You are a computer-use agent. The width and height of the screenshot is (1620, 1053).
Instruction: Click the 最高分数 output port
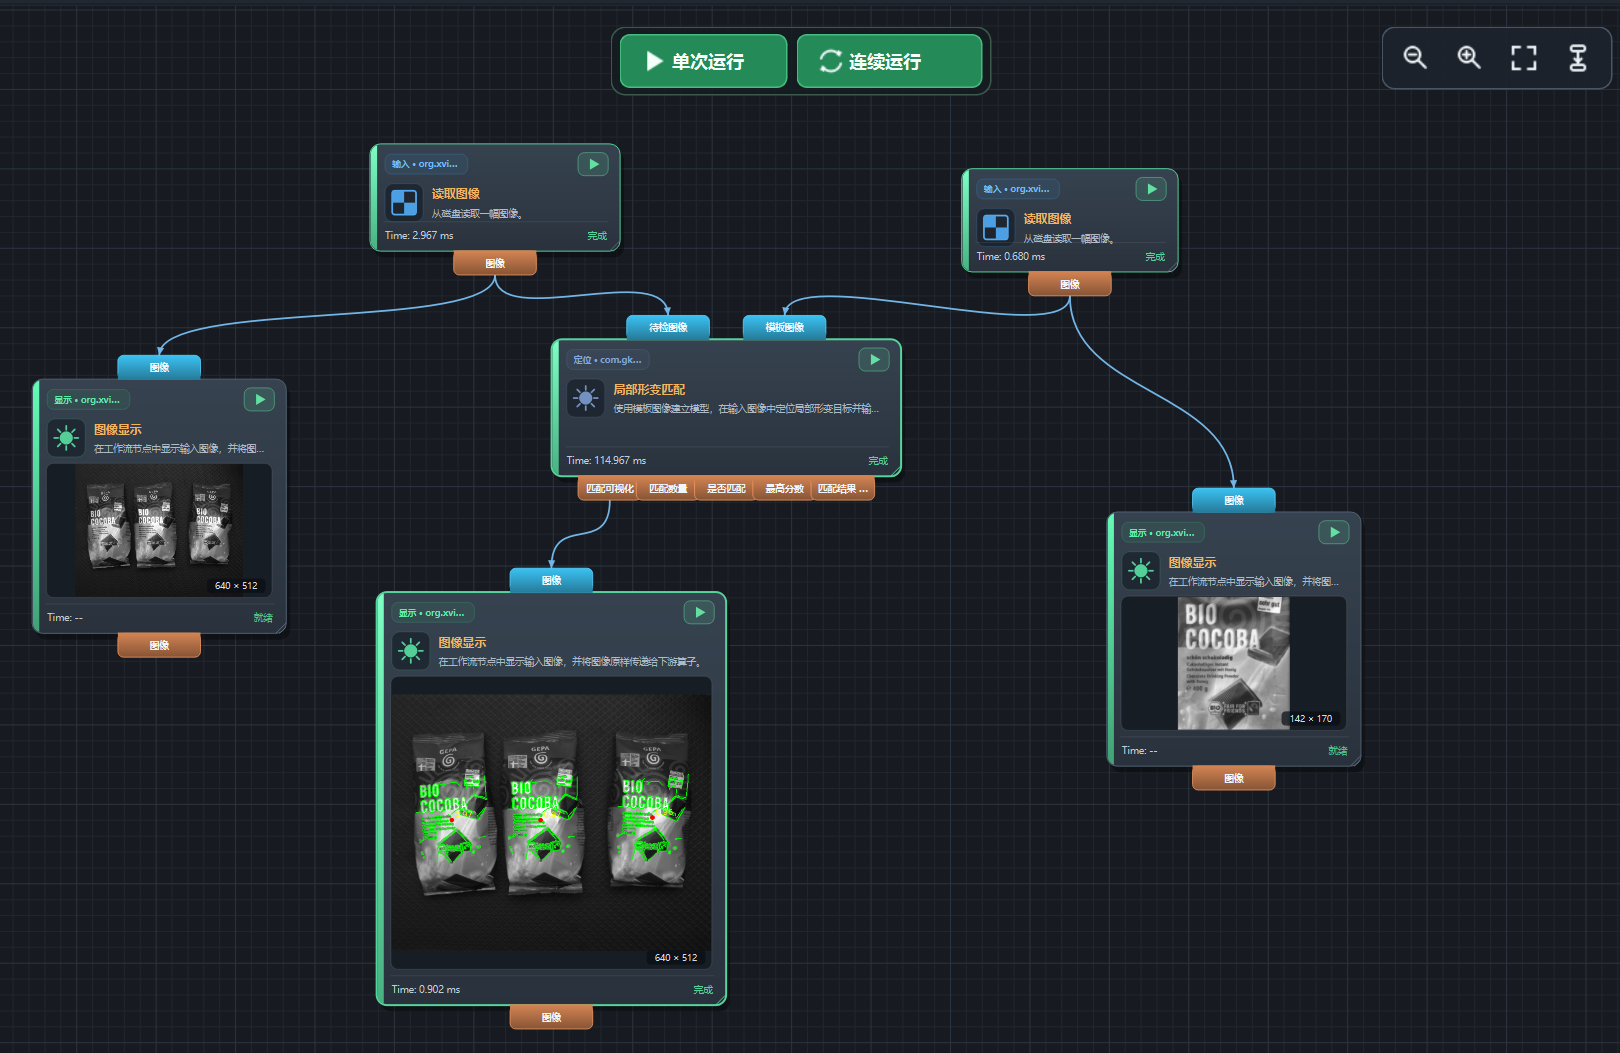click(785, 489)
